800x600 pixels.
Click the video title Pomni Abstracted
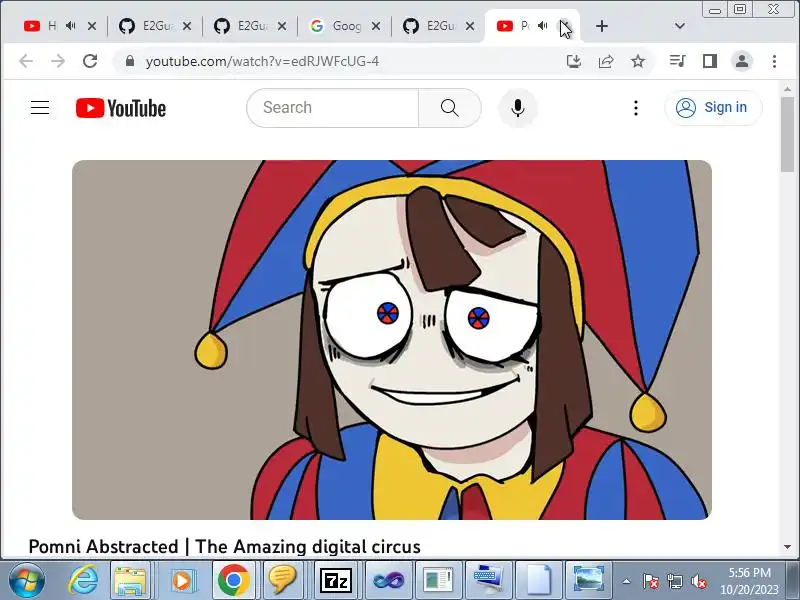pos(224,546)
